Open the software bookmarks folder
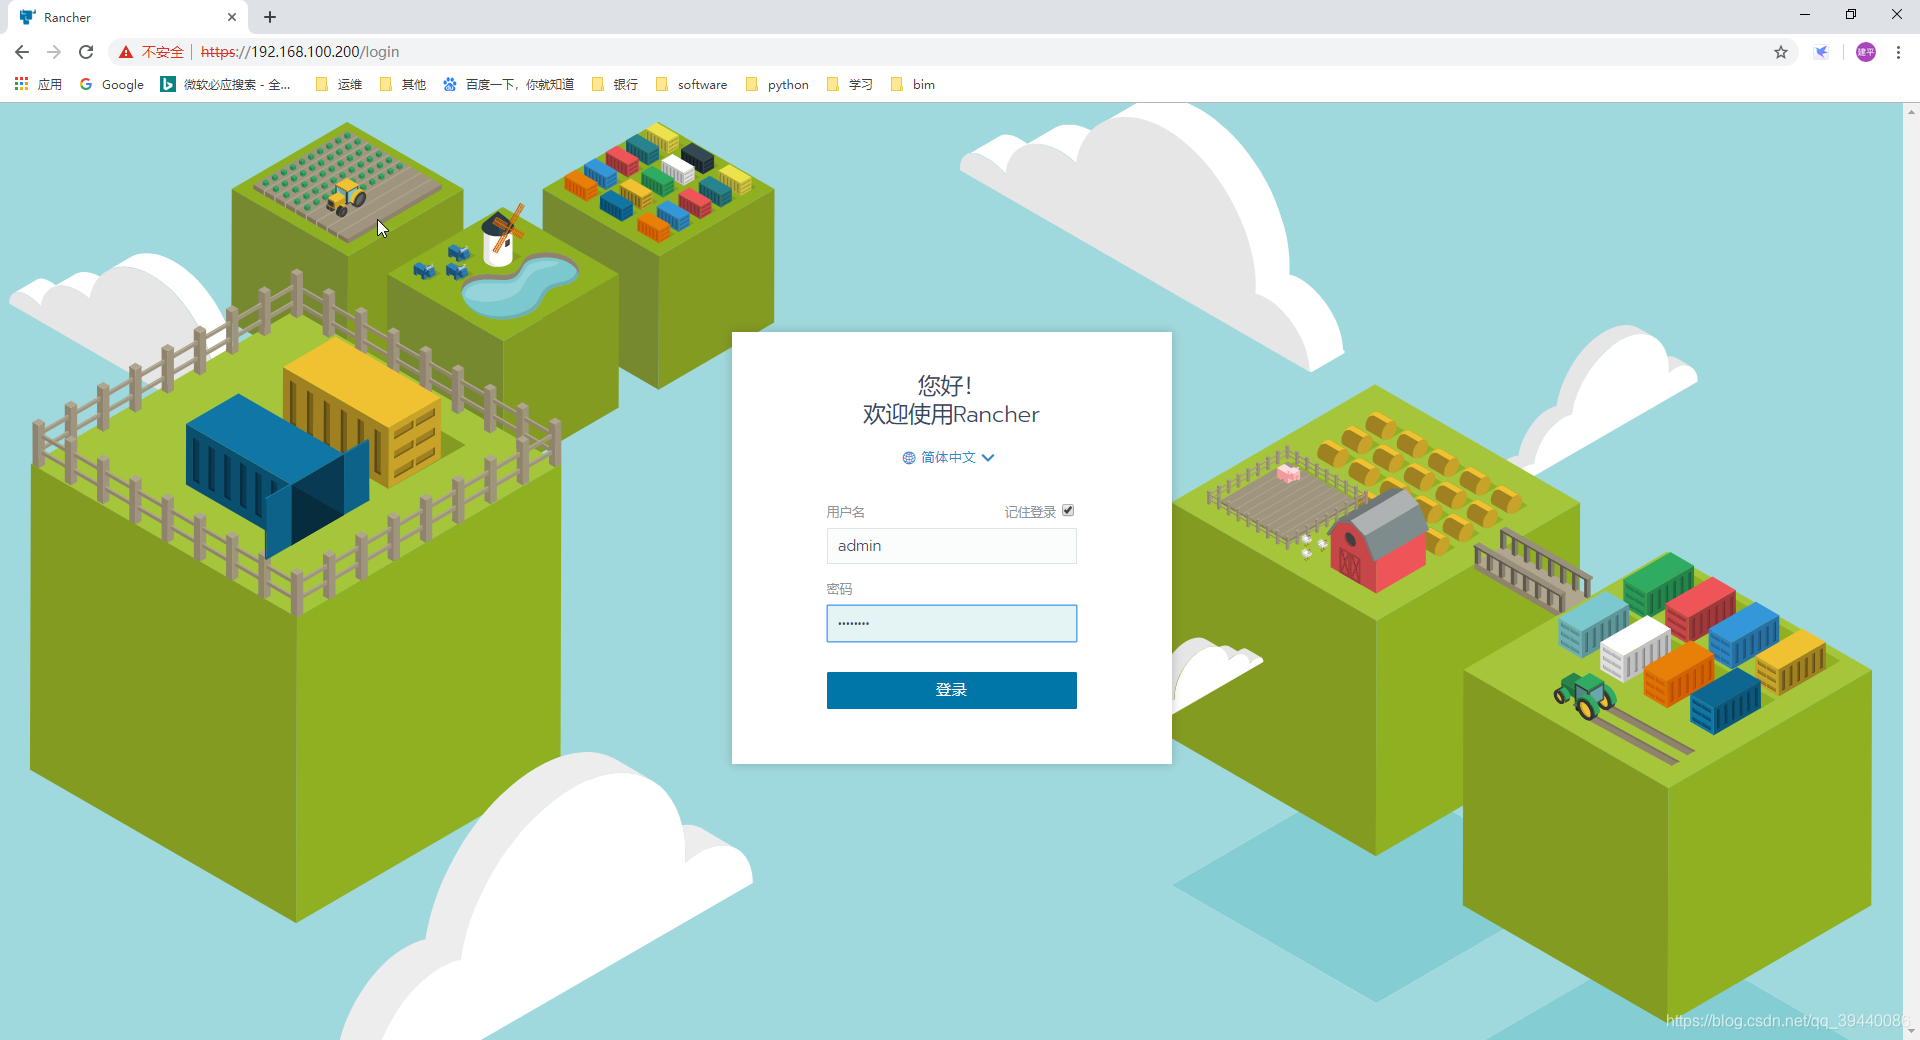The height and width of the screenshot is (1040, 1920). click(x=691, y=84)
